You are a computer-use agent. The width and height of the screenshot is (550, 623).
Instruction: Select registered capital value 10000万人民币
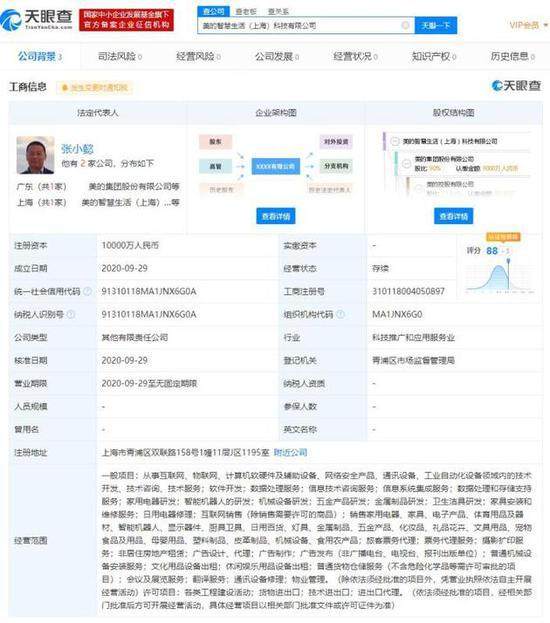pyautogui.click(x=130, y=246)
